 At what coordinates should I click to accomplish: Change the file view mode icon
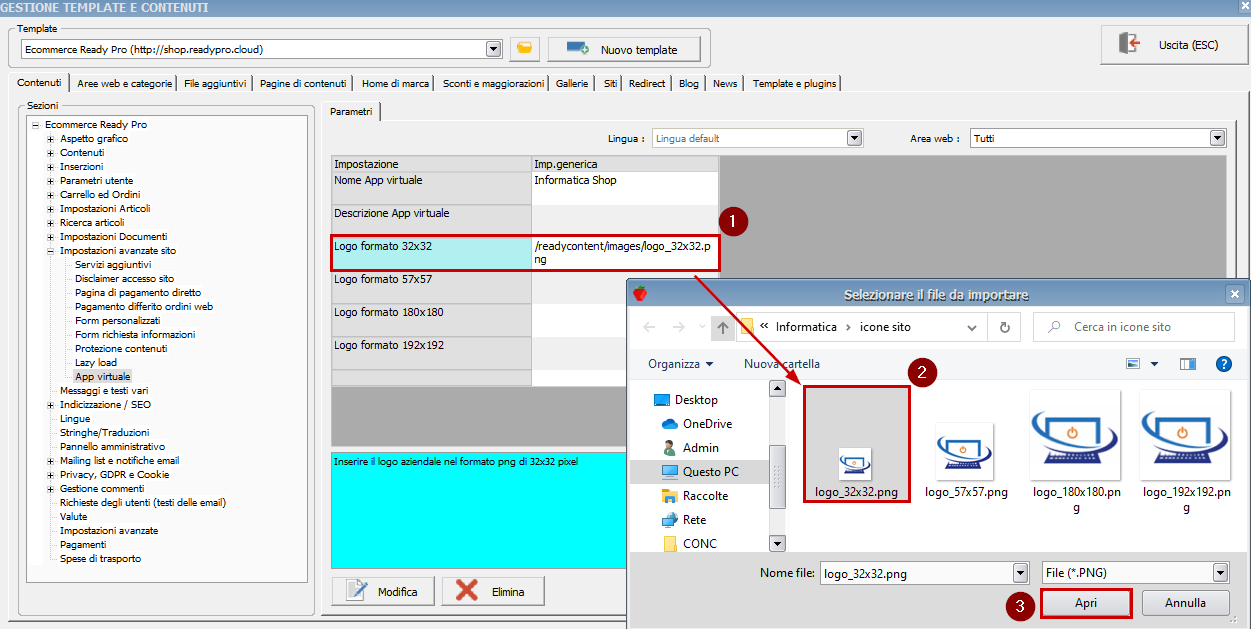click(x=1134, y=364)
